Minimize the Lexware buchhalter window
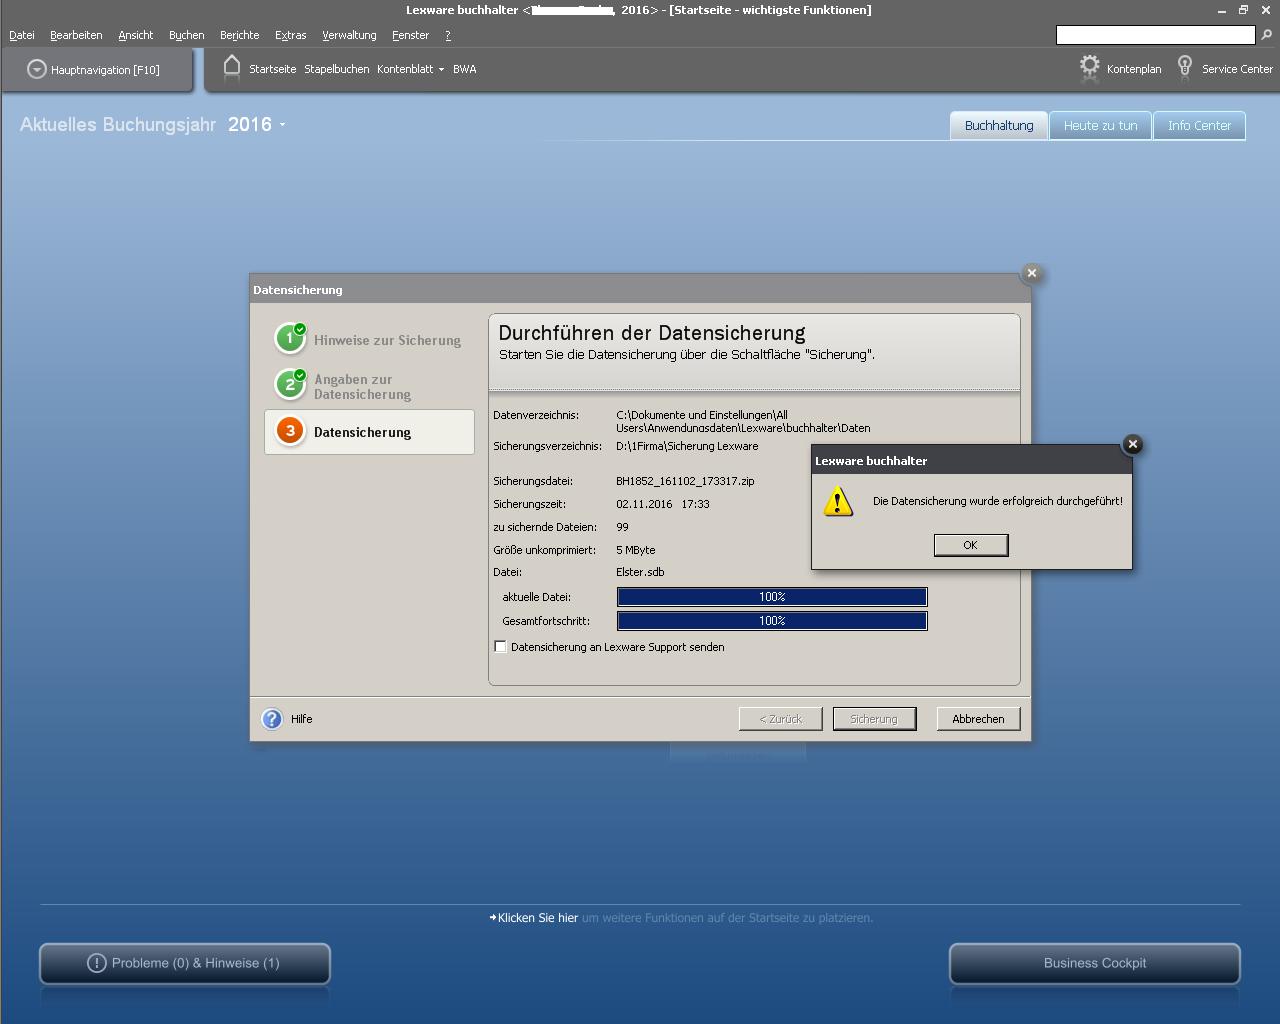Image resolution: width=1280 pixels, height=1024 pixels. [x=1222, y=10]
